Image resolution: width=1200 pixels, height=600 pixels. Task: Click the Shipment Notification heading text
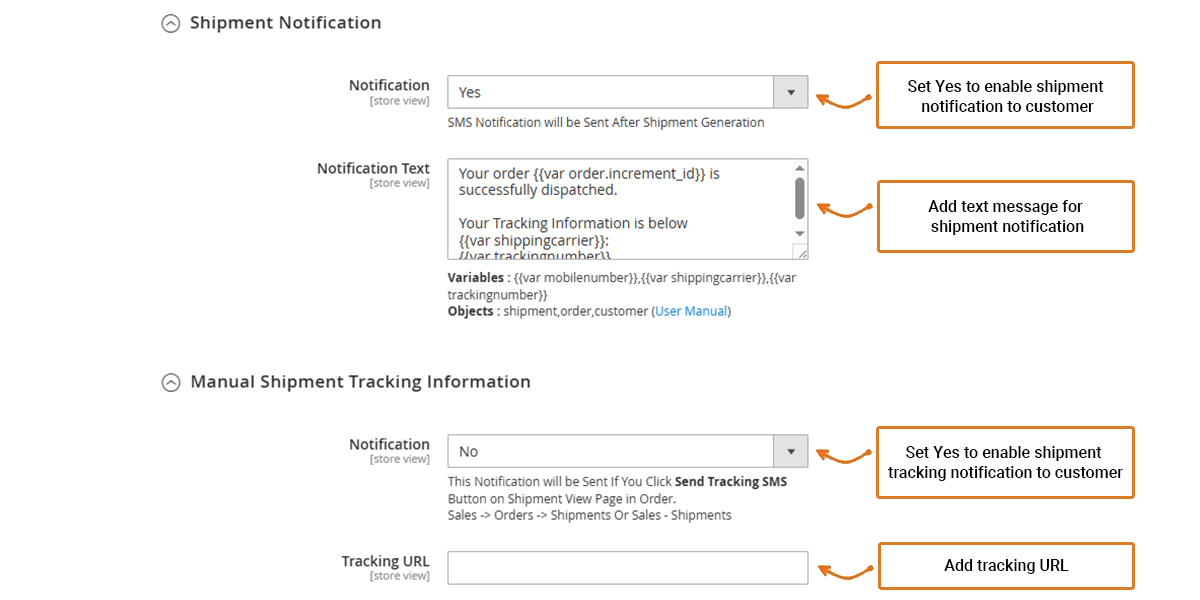pyautogui.click(x=285, y=23)
